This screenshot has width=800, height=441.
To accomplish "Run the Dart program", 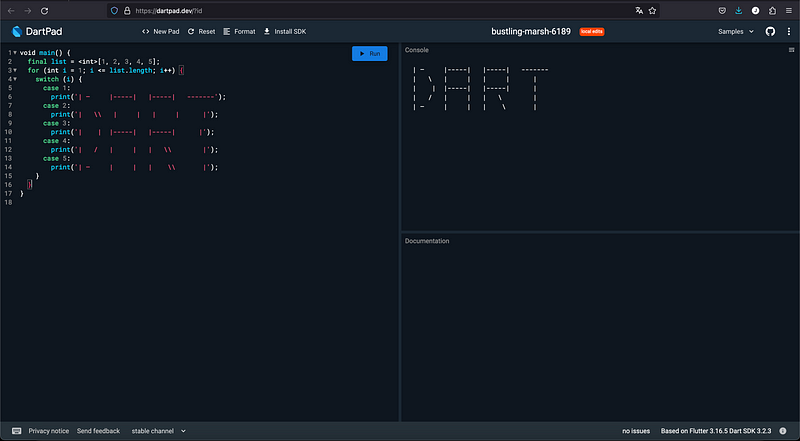I will coord(369,54).
